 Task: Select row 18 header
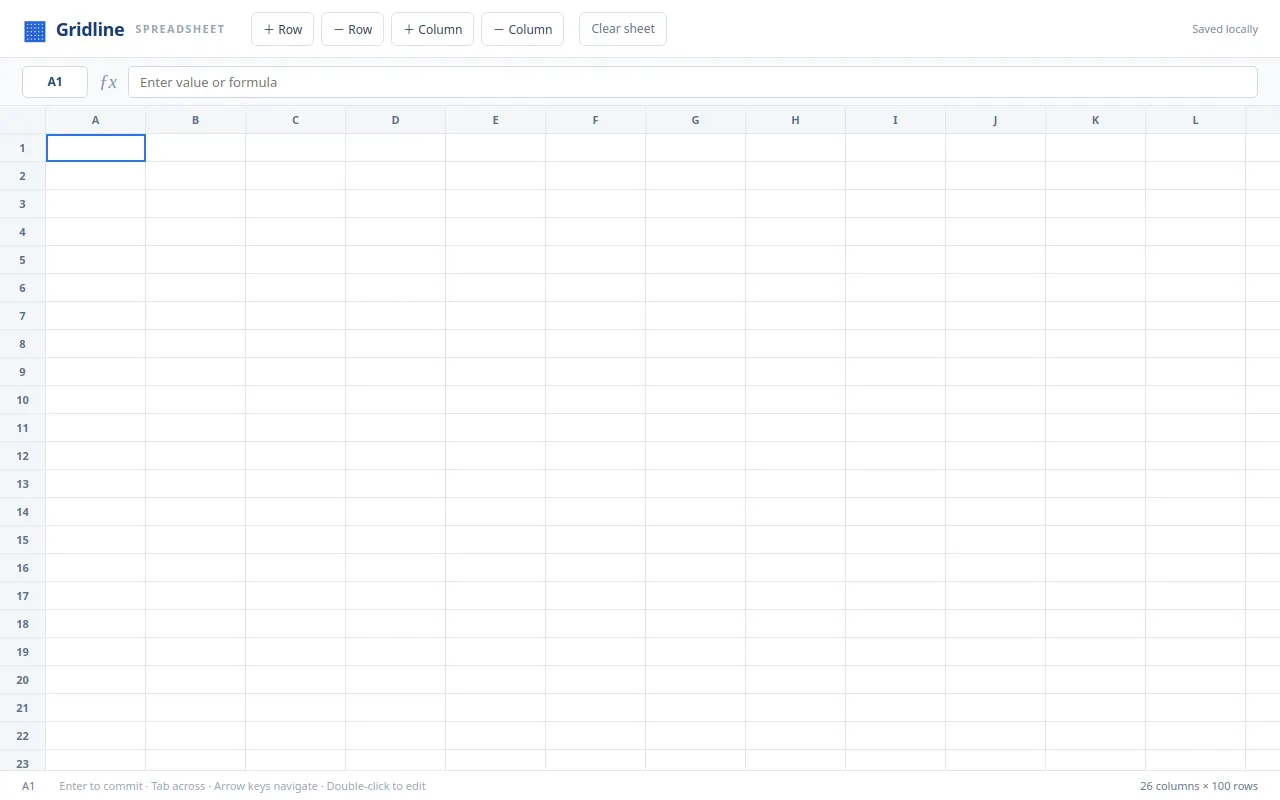click(x=23, y=624)
